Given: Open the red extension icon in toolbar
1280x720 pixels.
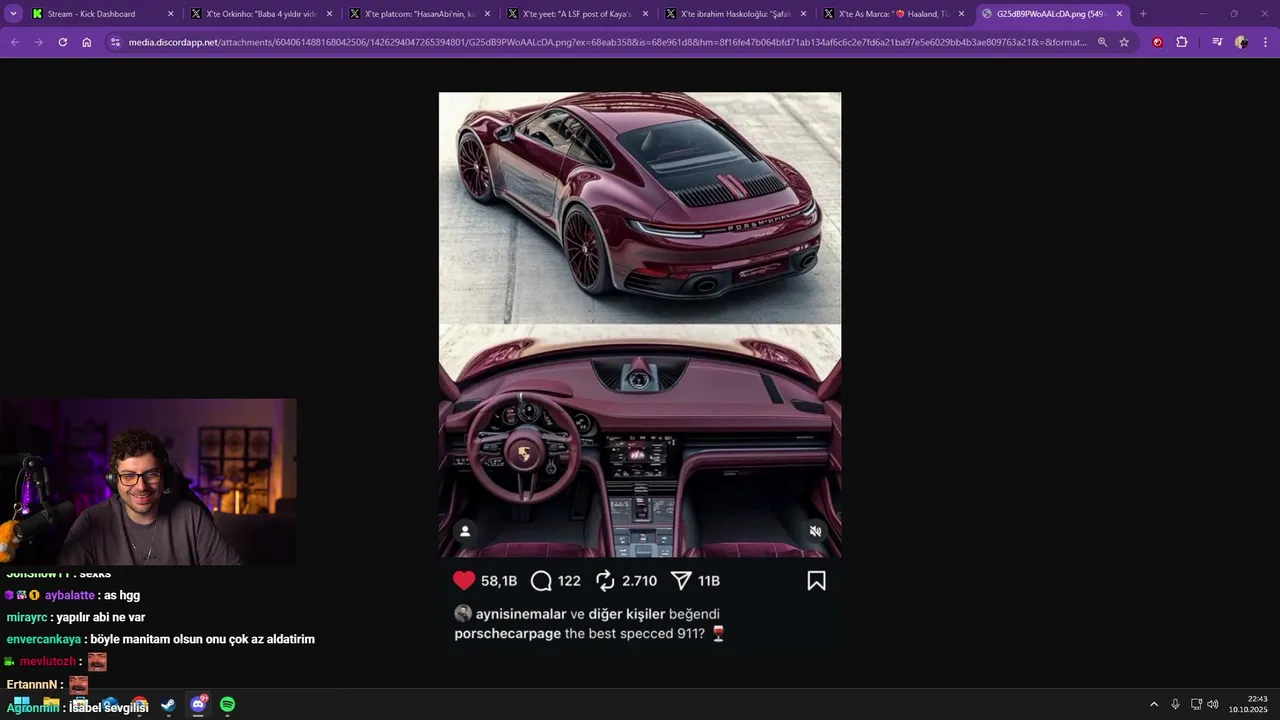Looking at the screenshot, I should 1158,42.
